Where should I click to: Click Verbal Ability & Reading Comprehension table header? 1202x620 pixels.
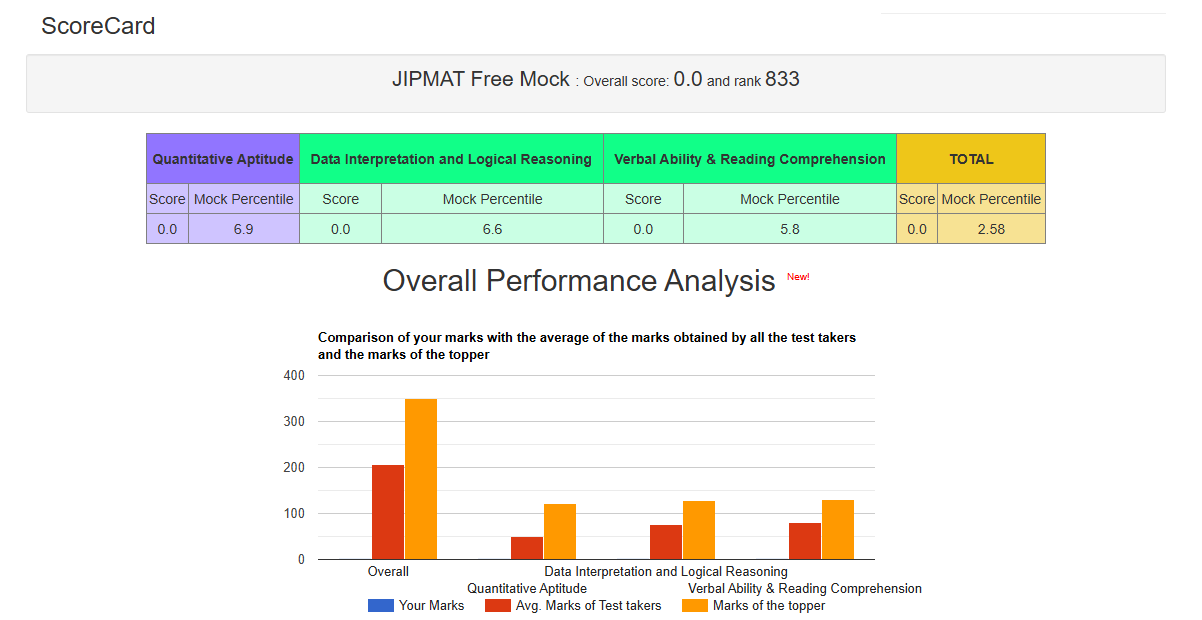pos(749,159)
